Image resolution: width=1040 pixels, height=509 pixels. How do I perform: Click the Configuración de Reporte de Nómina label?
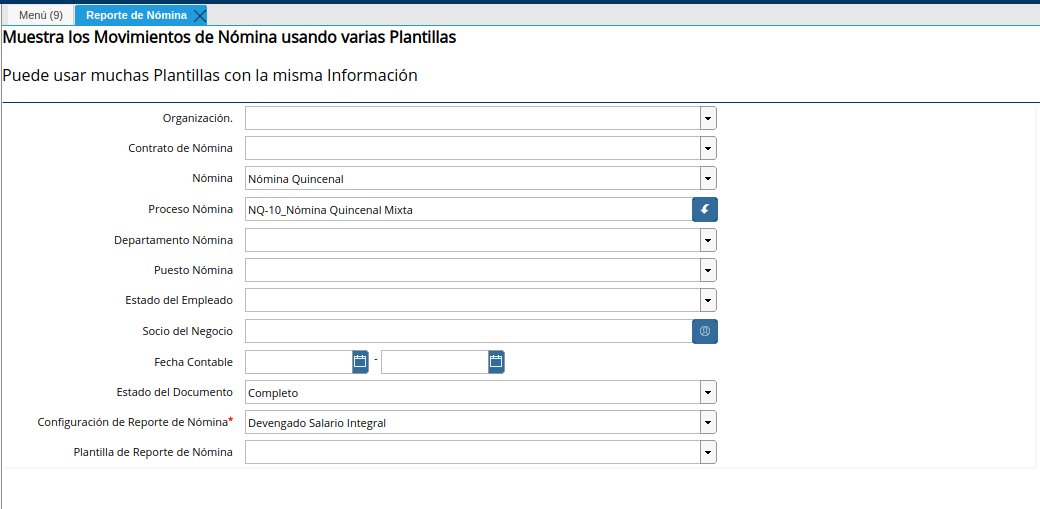point(135,422)
